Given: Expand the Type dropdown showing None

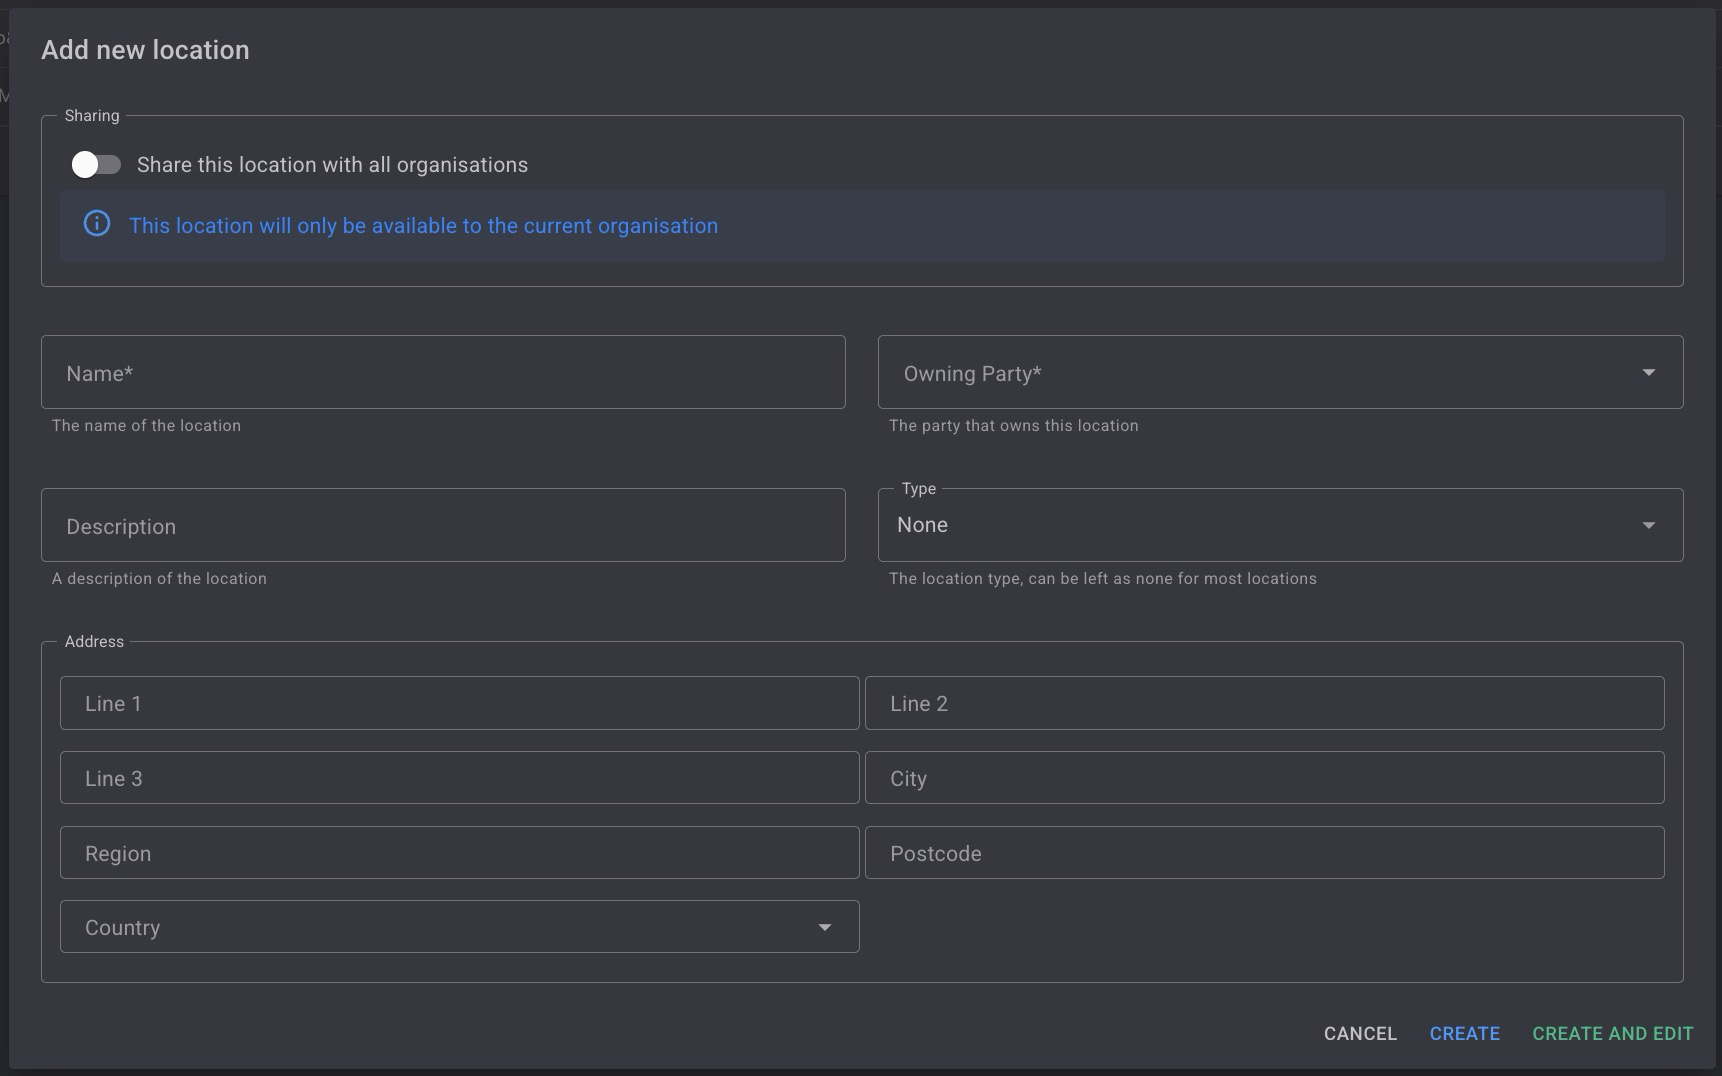Looking at the screenshot, I should (1280, 525).
